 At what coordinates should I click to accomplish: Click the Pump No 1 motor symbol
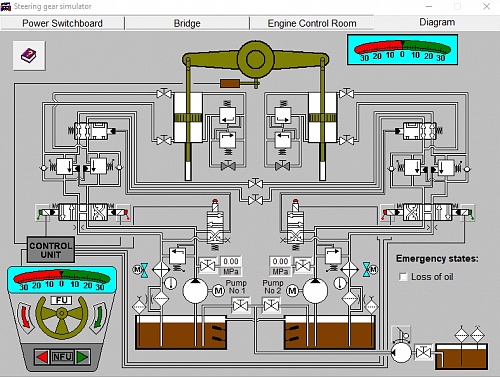coord(218,291)
